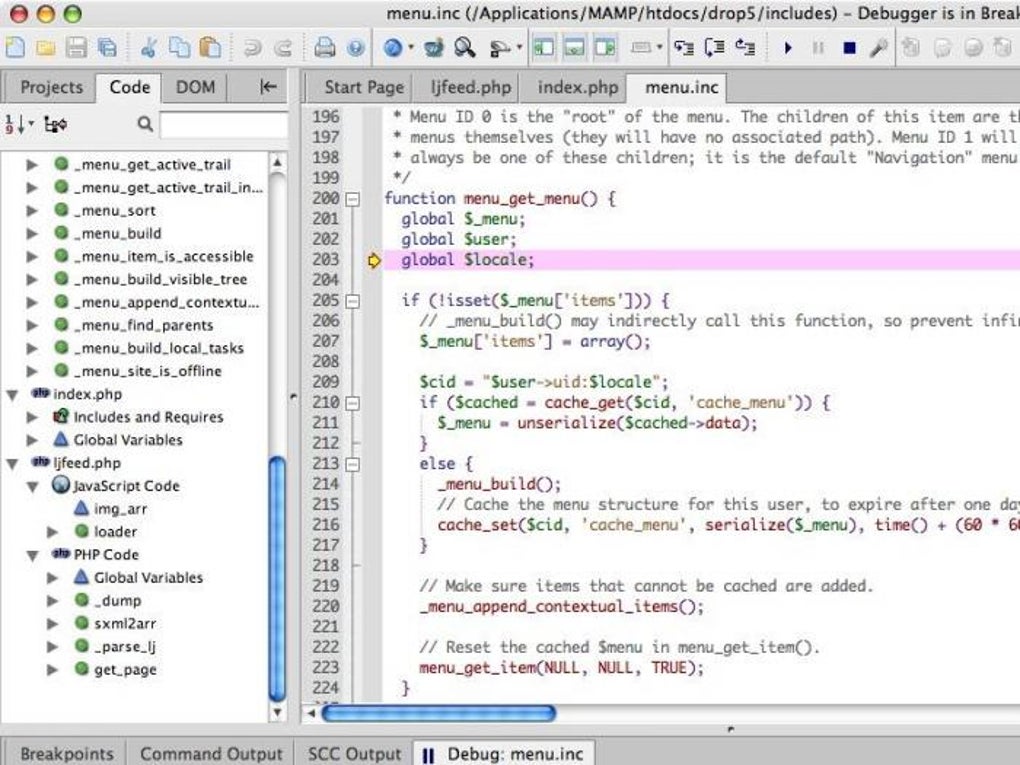Expand the Includes and Requires node
Image resolution: width=1020 pixels, height=765 pixels.
32,417
